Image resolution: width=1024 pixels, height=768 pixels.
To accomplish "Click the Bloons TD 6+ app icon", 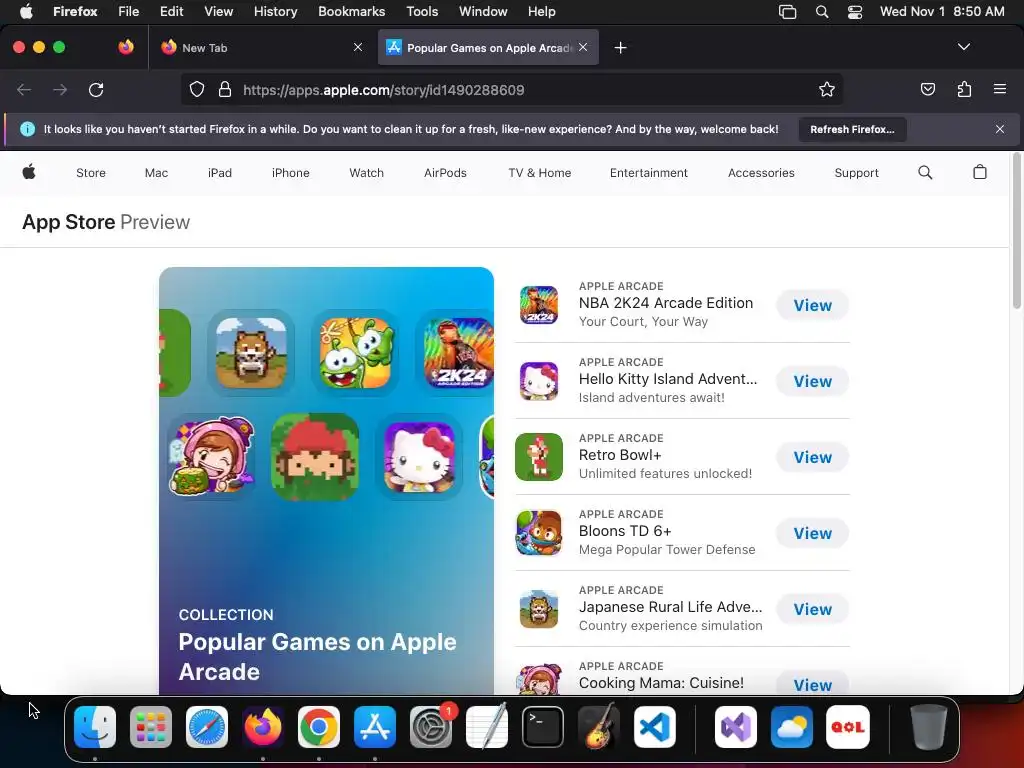I will 539,533.
